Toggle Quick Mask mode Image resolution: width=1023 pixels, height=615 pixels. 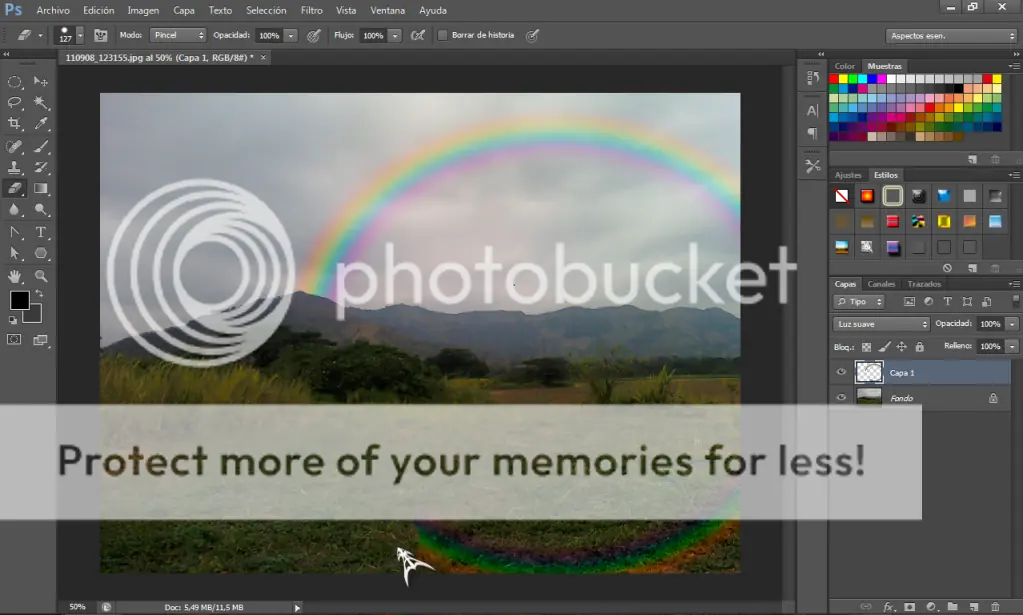pos(14,340)
